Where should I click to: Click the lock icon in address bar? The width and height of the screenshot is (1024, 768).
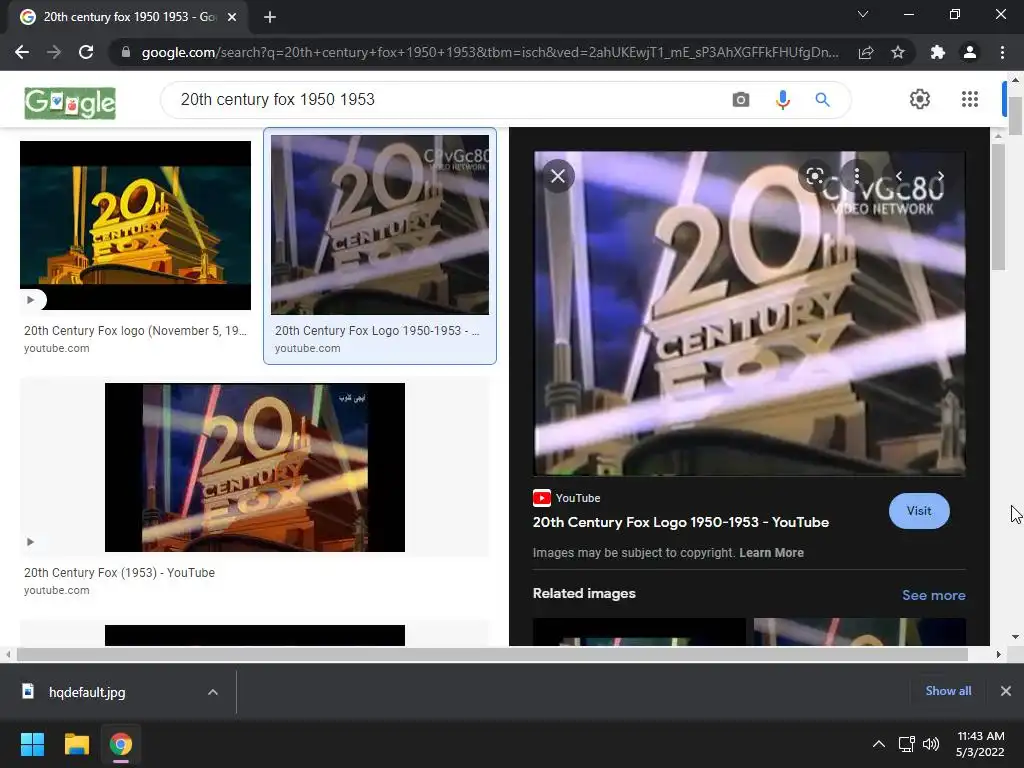(x=126, y=52)
